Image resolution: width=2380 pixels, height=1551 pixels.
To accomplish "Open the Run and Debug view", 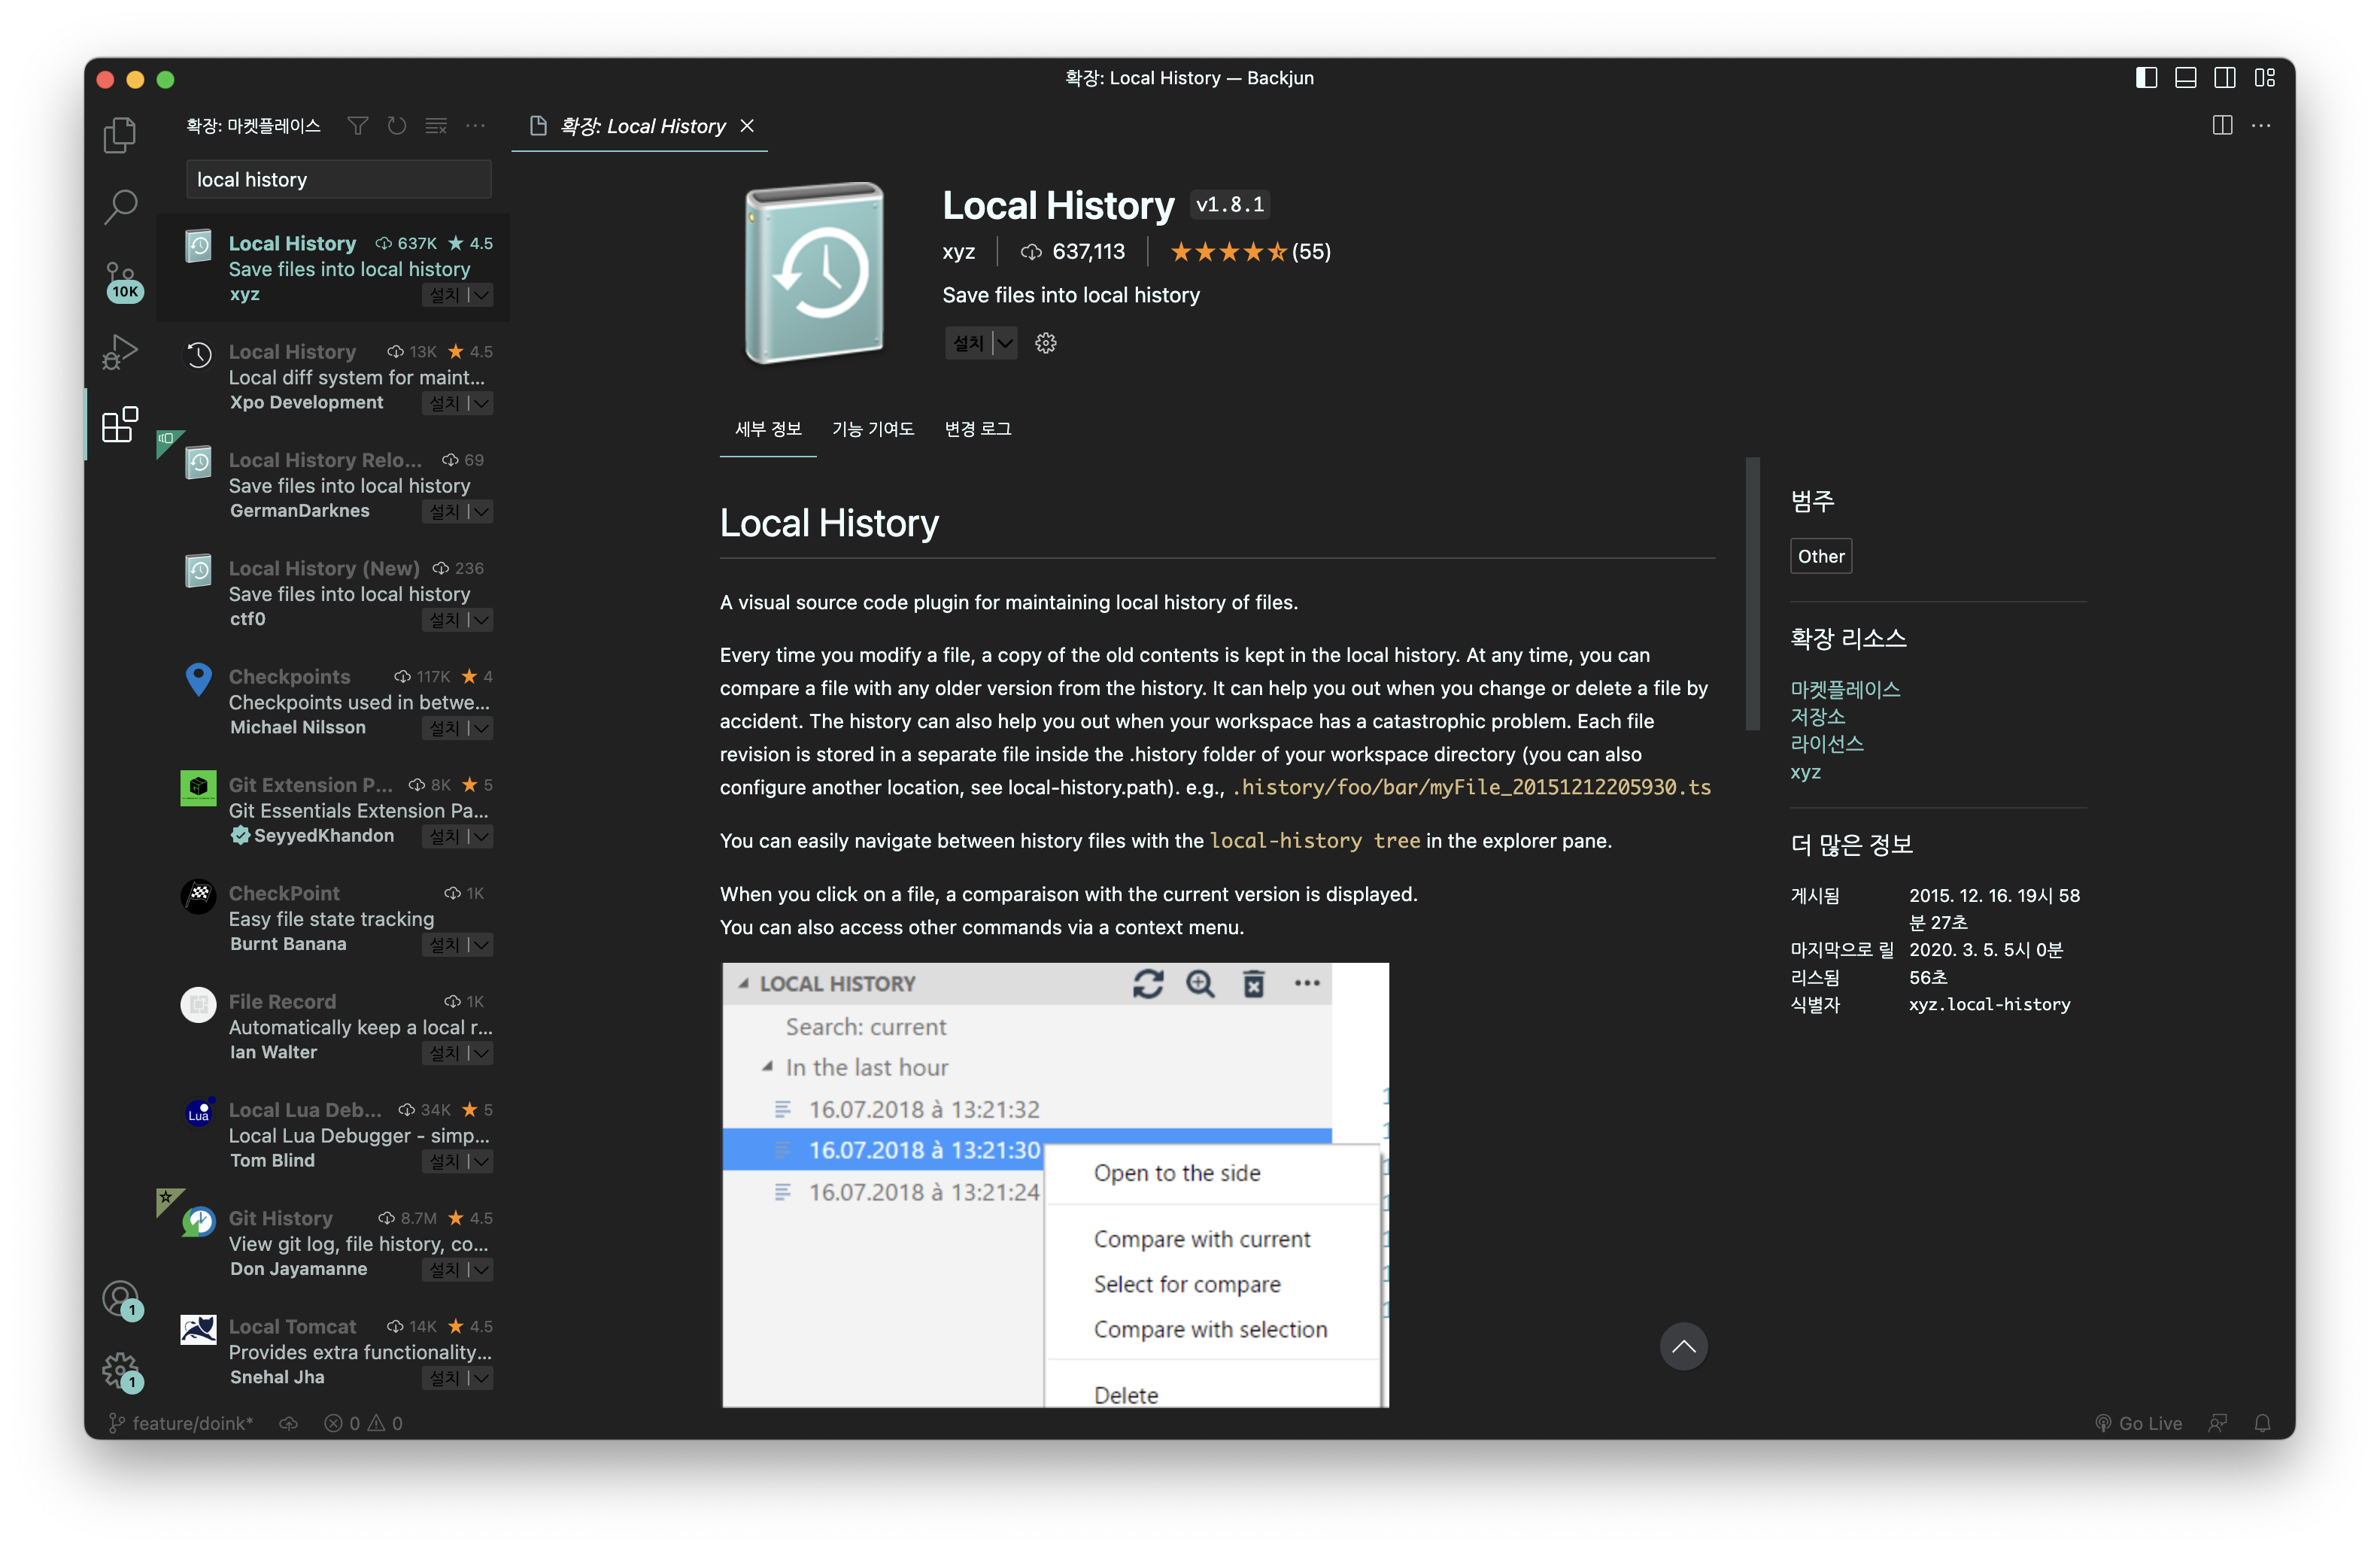I will (120, 352).
